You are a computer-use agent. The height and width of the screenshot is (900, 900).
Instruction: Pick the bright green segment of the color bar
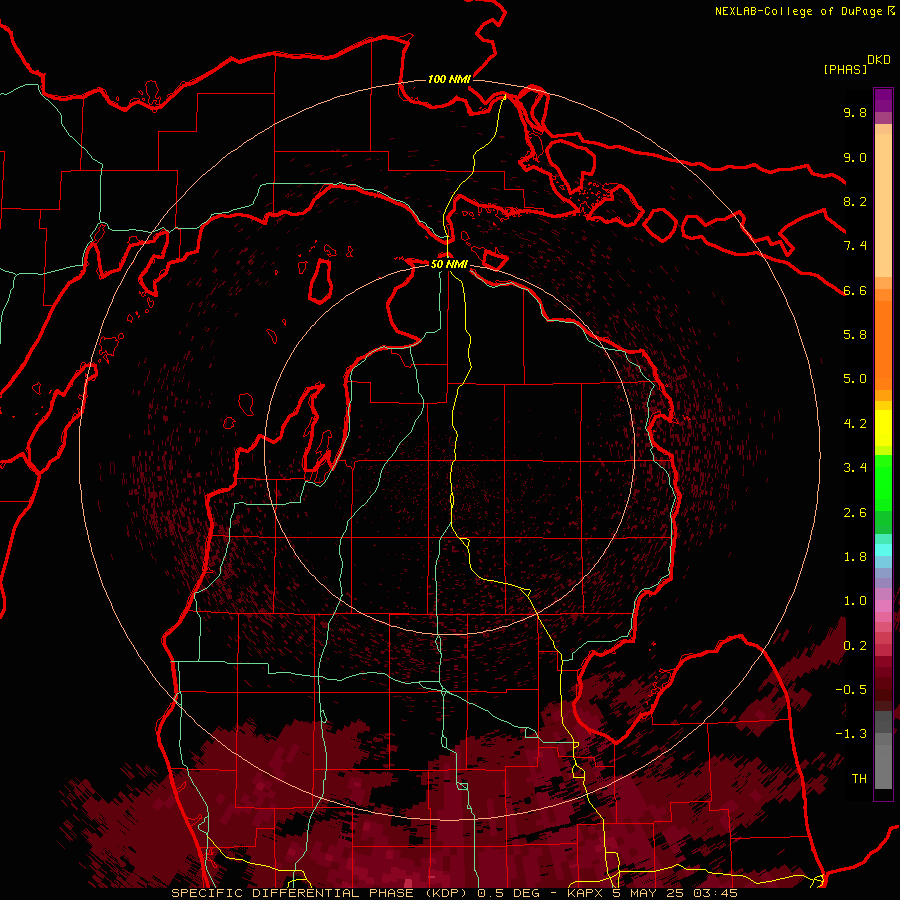coord(883,482)
